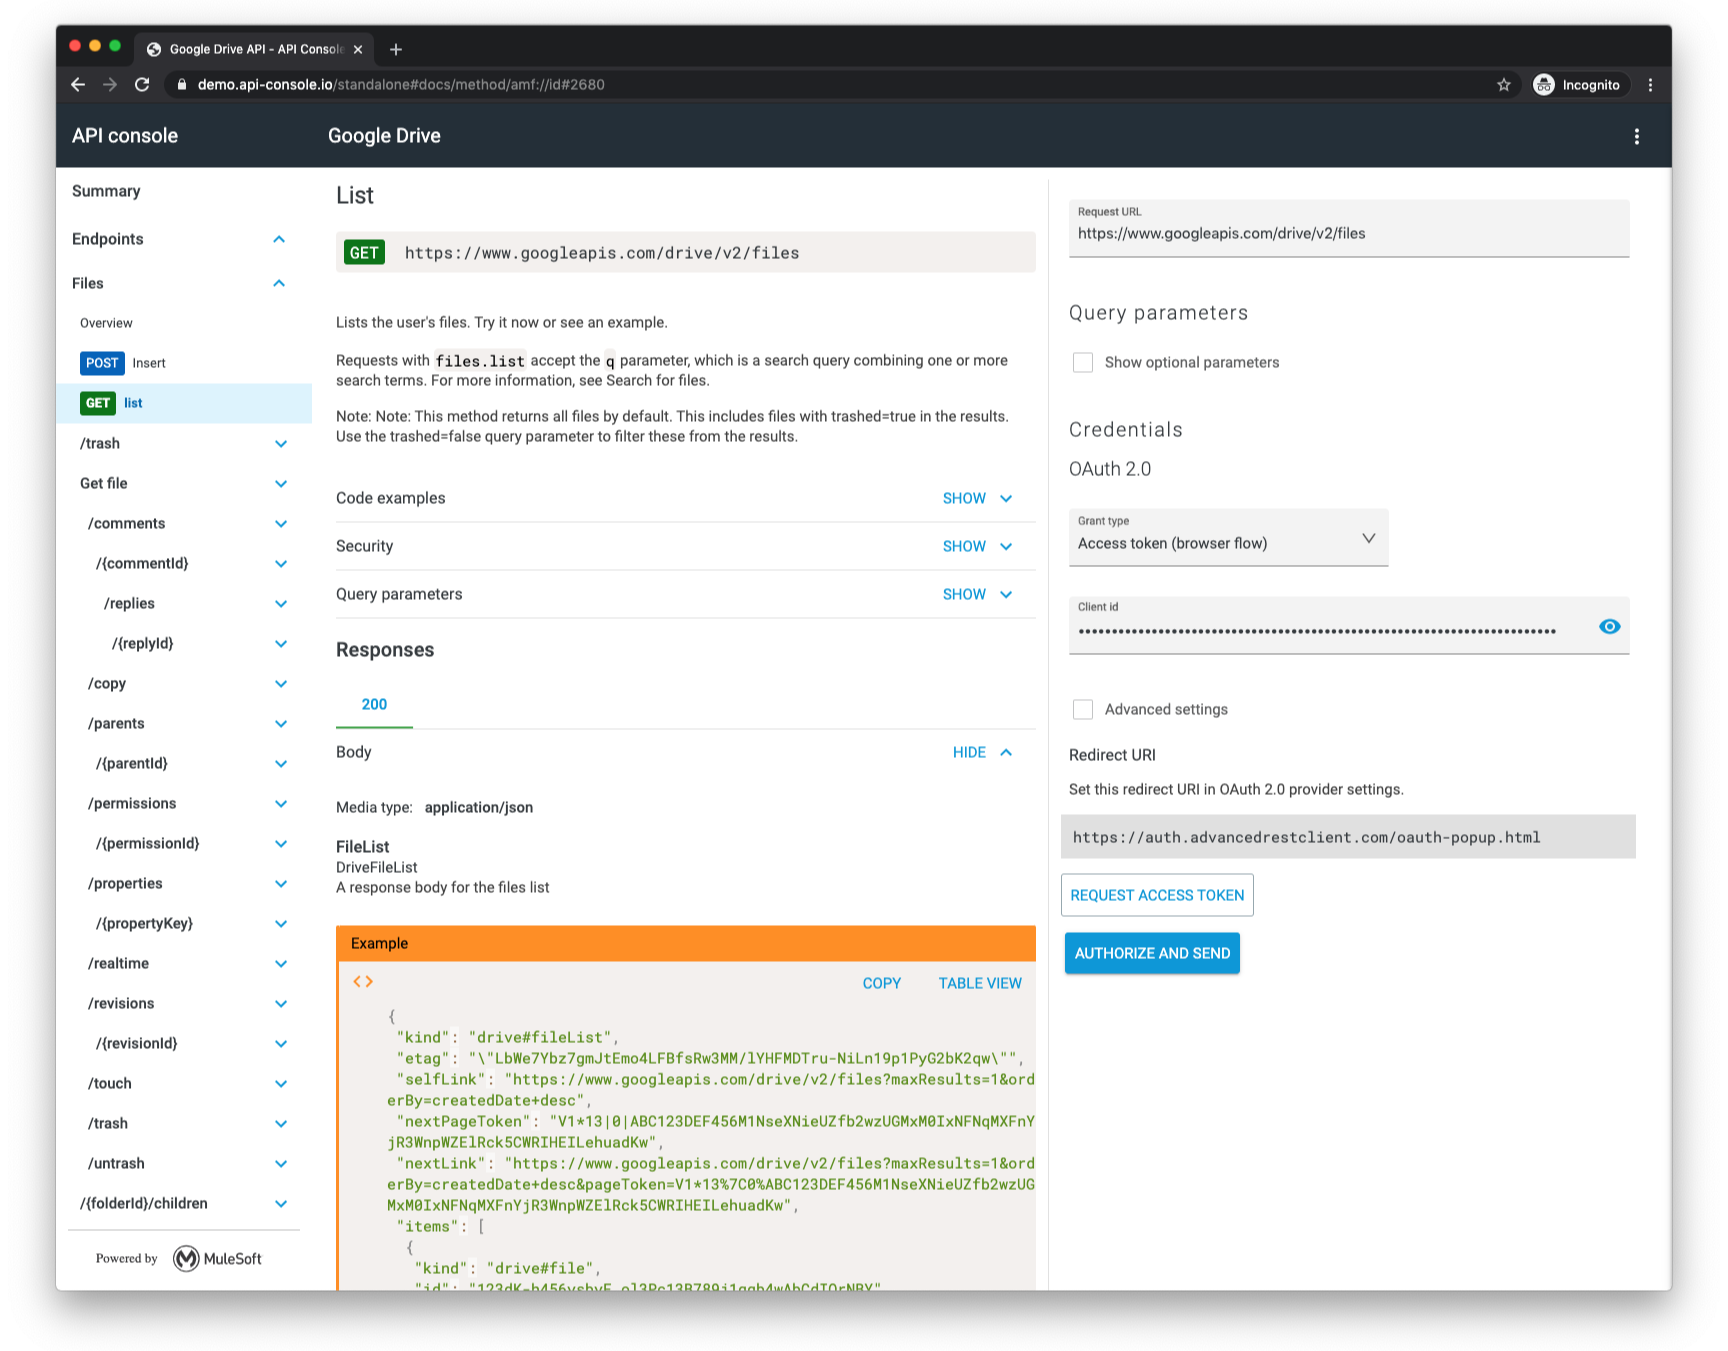Open a new browser tab with plus
1728x1351 pixels.
point(396,49)
